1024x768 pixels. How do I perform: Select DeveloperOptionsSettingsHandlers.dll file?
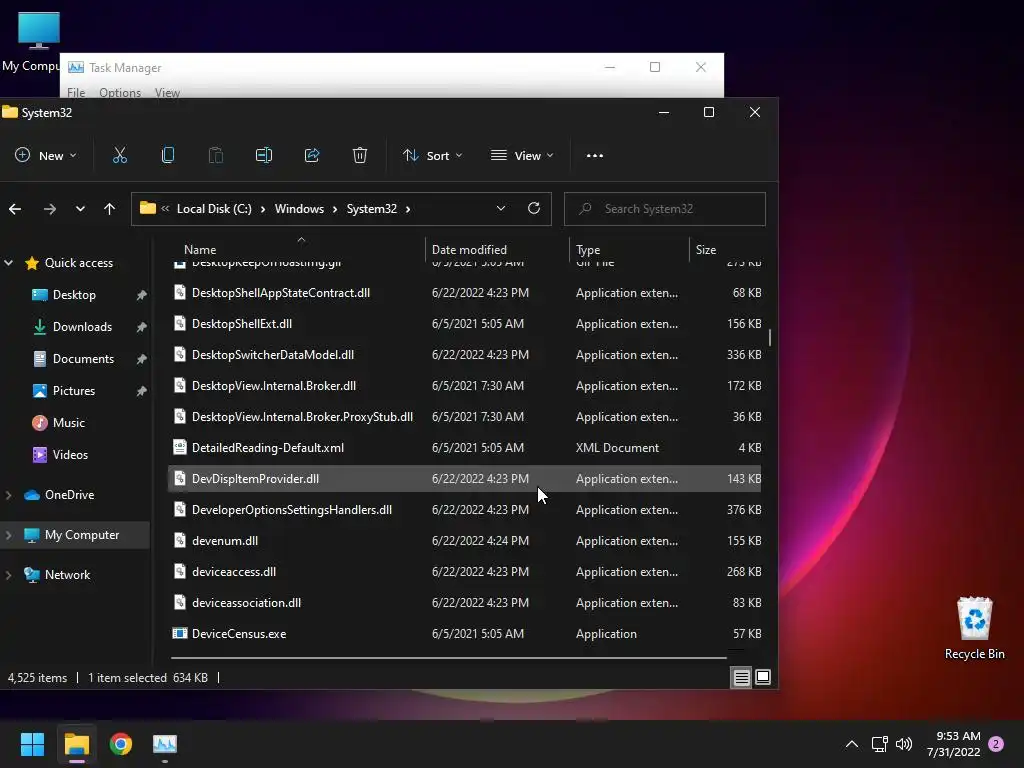tap(464, 509)
